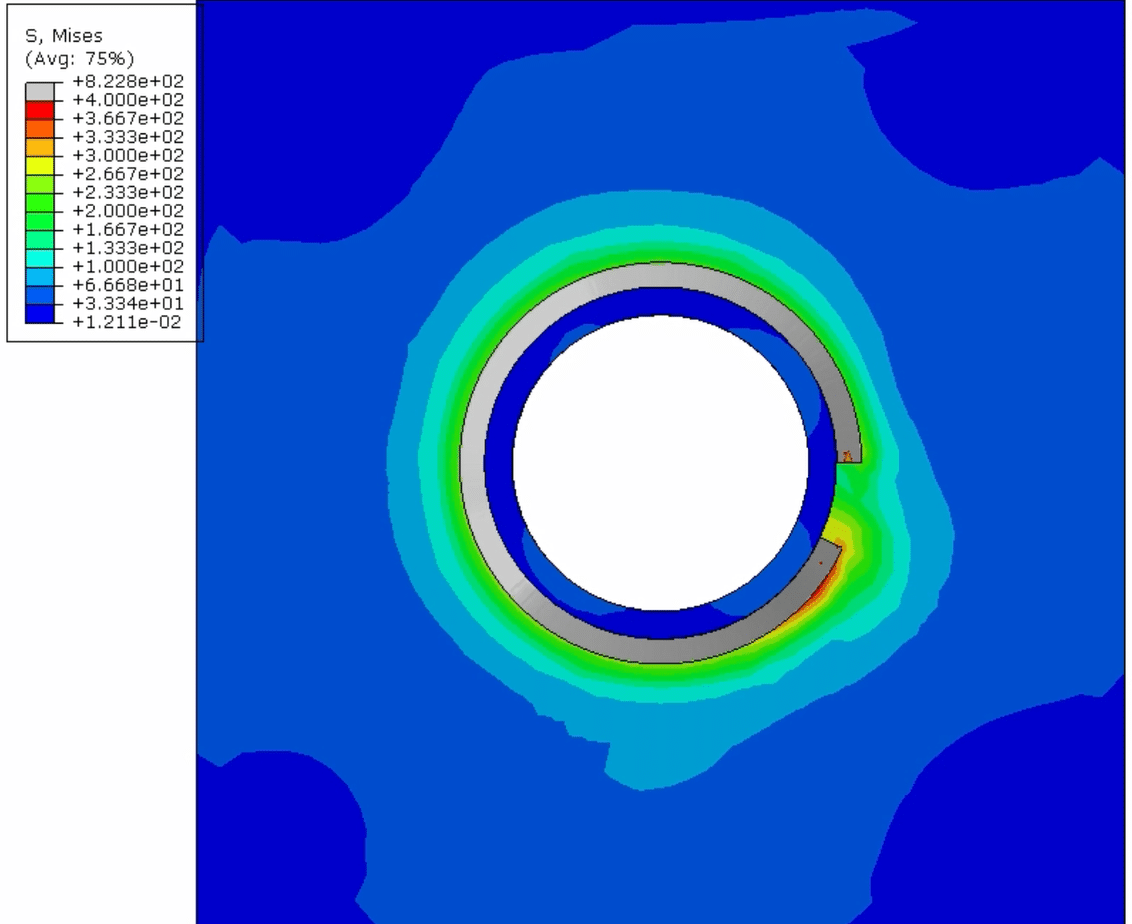Viewport: 1132px width, 924px height.
Task: Click the white circular hole at center
Action: click(661, 462)
